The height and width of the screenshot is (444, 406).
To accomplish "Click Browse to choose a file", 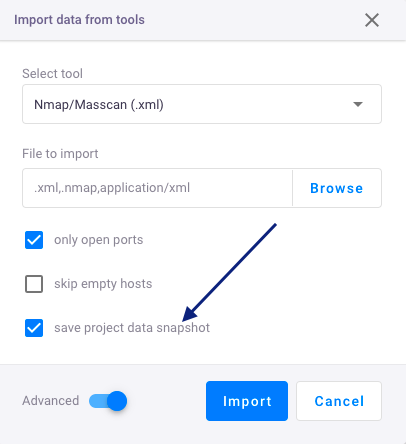I will [x=337, y=188].
